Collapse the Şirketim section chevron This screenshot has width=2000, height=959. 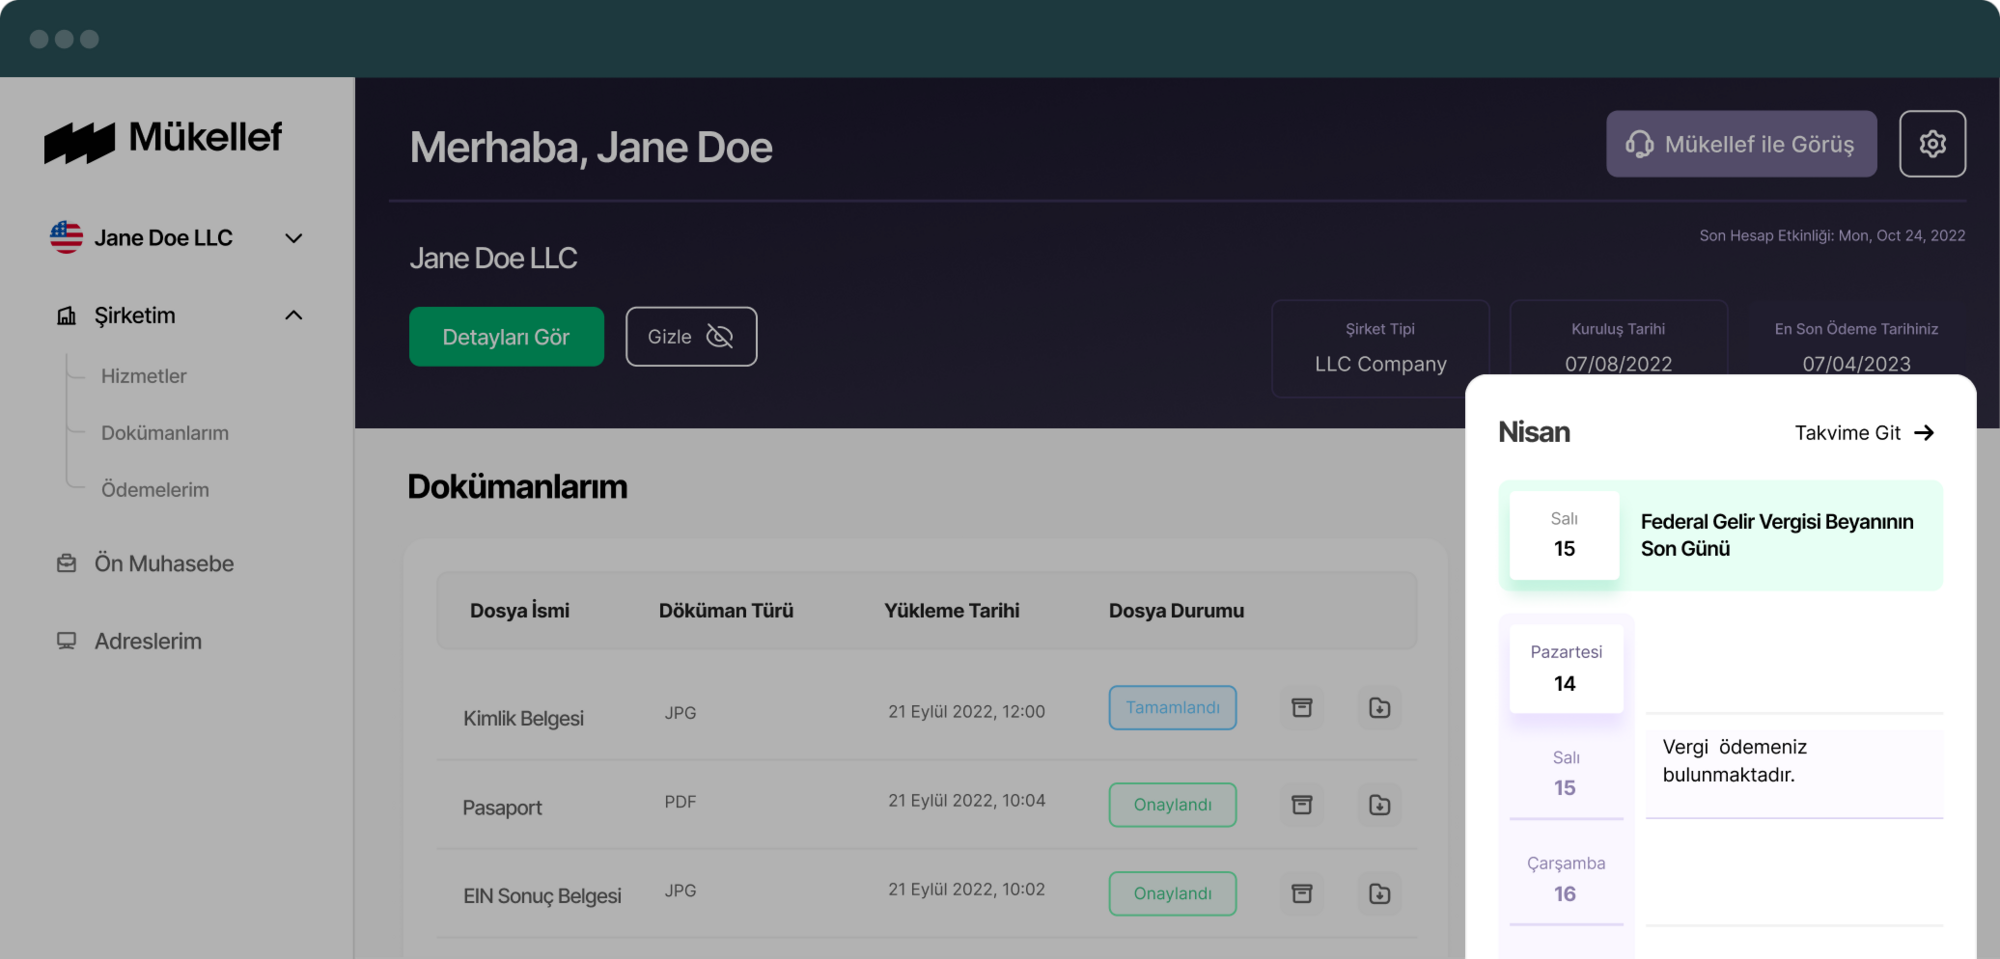click(293, 315)
